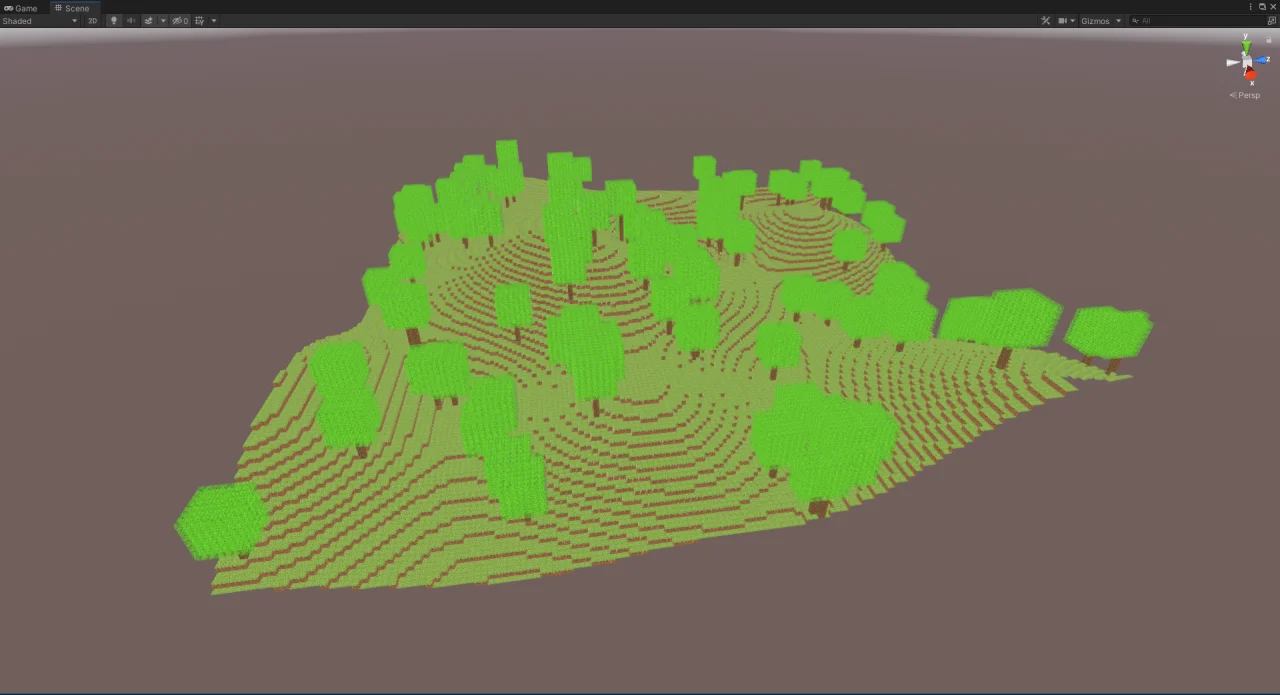Screen dimensions: 1280x695
Task: Toggle the scene gizmo rotation lock
Action: 1269,40
